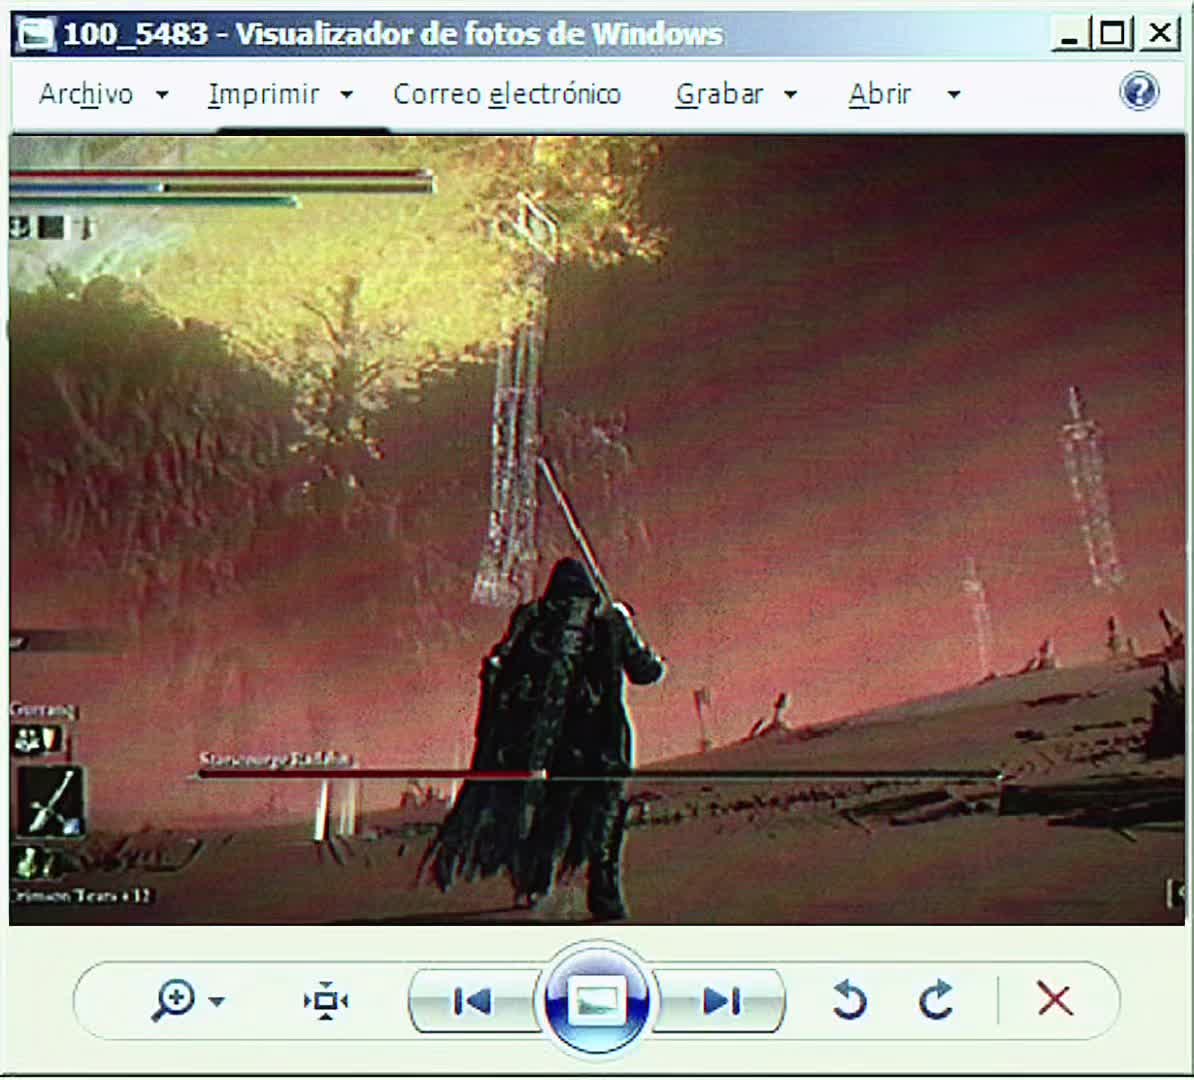This screenshot has height=1080, width=1194.
Task: Open the Archivo menu
Action: pyautogui.click(x=86, y=94)
